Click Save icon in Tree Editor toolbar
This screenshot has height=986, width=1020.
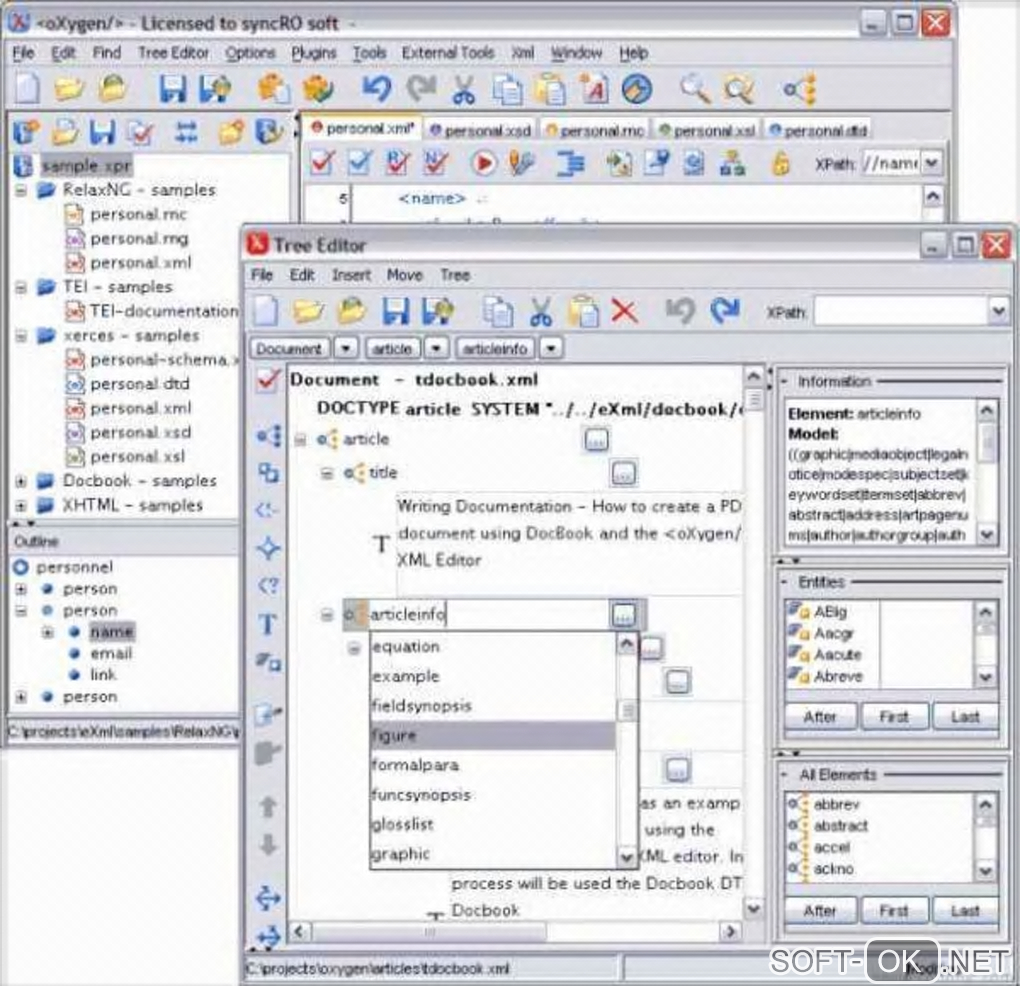396,311
